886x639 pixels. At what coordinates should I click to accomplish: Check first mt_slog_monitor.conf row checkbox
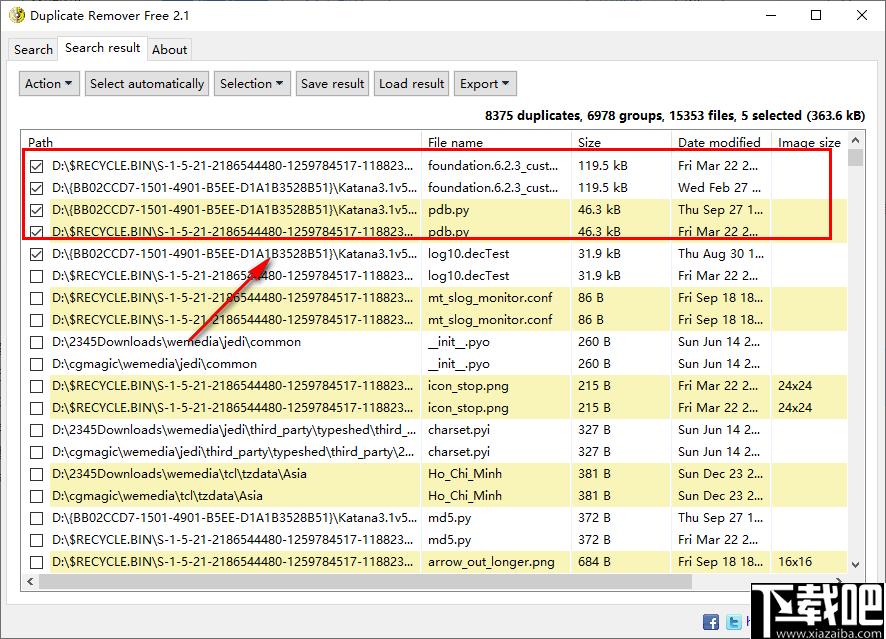(37, 298)
